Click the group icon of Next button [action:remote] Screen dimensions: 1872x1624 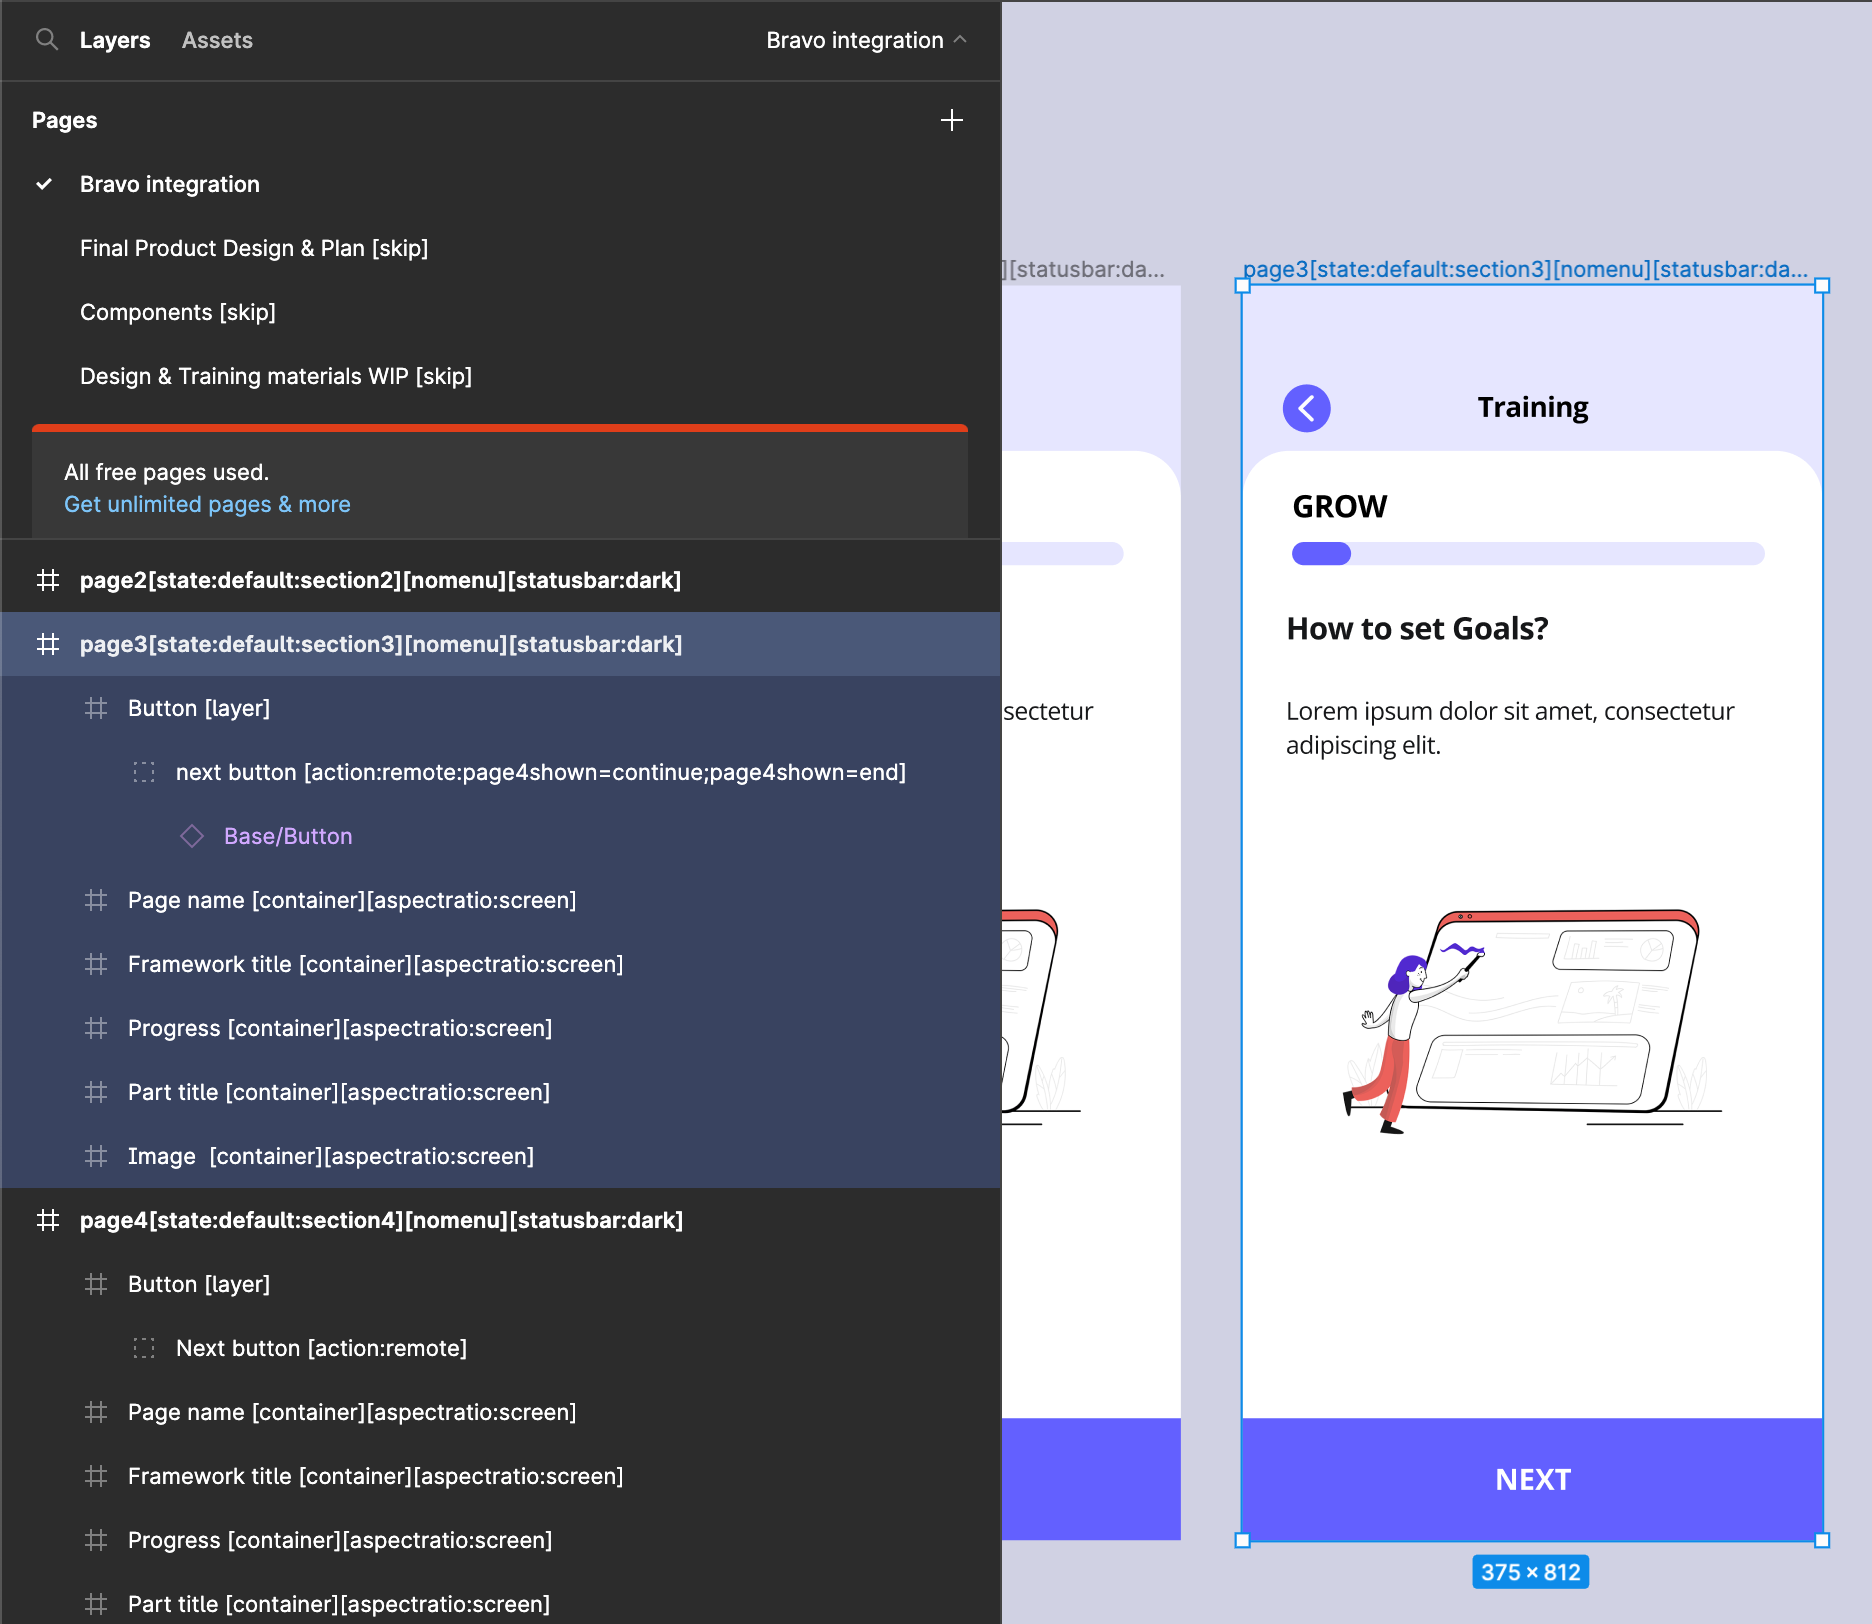(144, 1348)
